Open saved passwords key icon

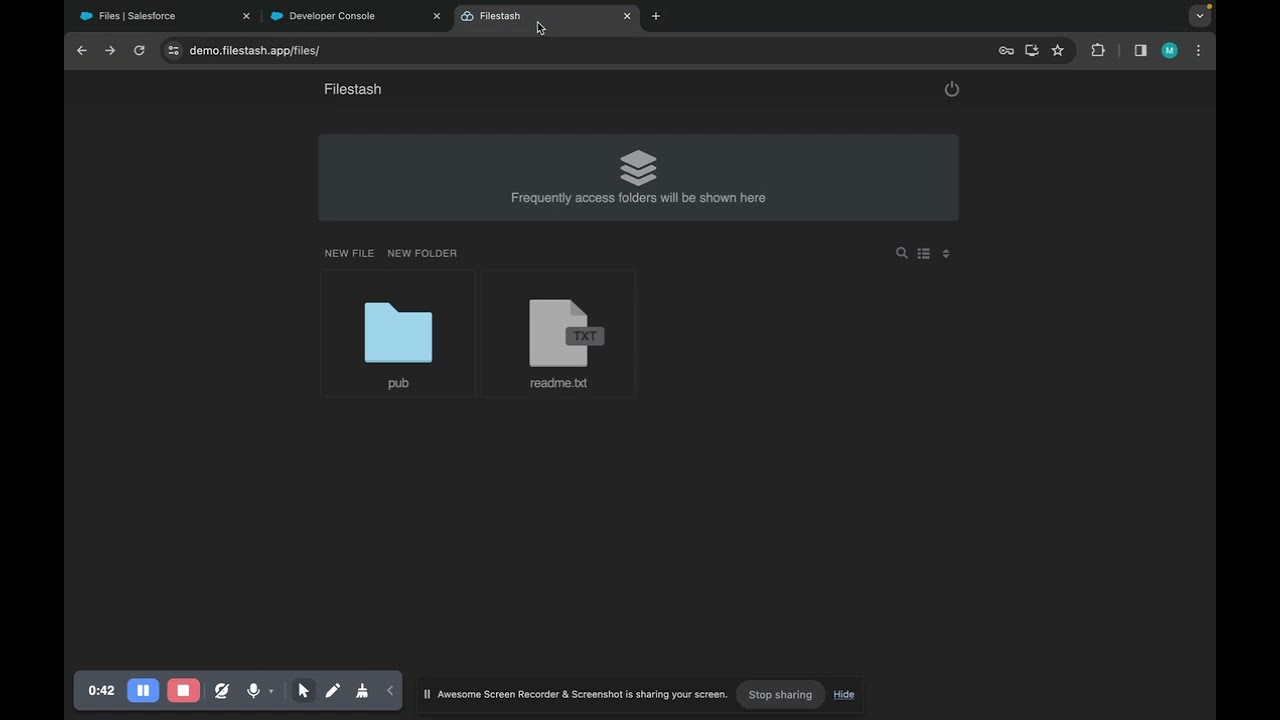(1006, 50)
